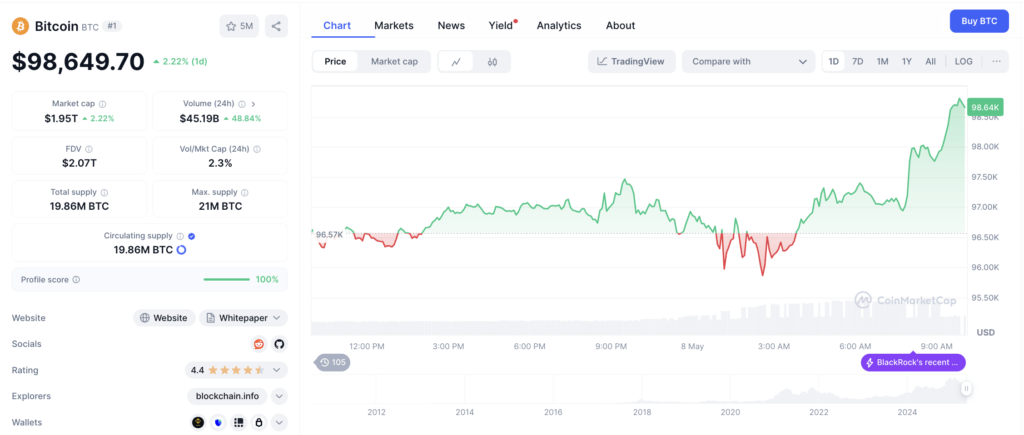The height and width of the screenshot is (435, 1024).
Task: Expand Volume (24h) details arrow
Action: click(253, 104)
